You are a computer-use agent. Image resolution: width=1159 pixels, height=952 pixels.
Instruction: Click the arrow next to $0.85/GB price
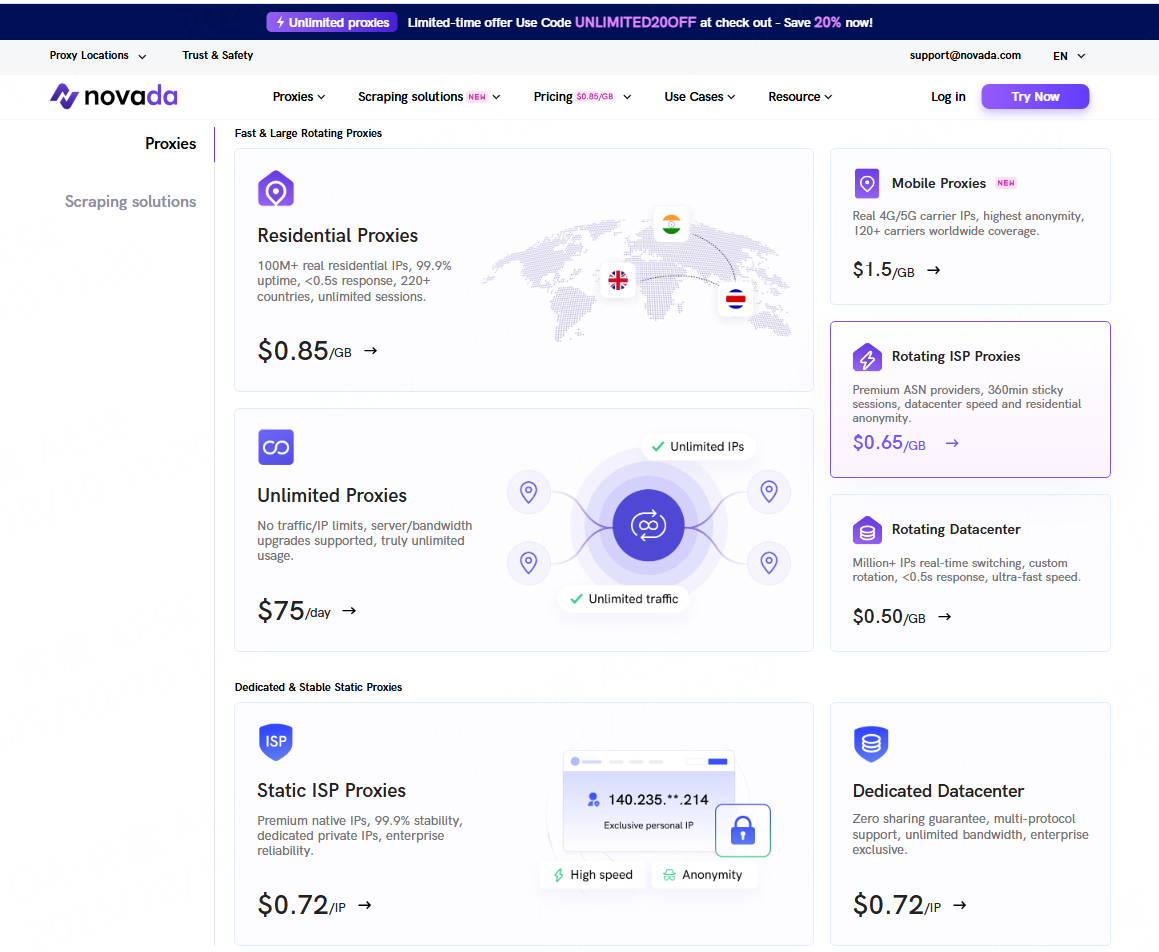(371, 351)
